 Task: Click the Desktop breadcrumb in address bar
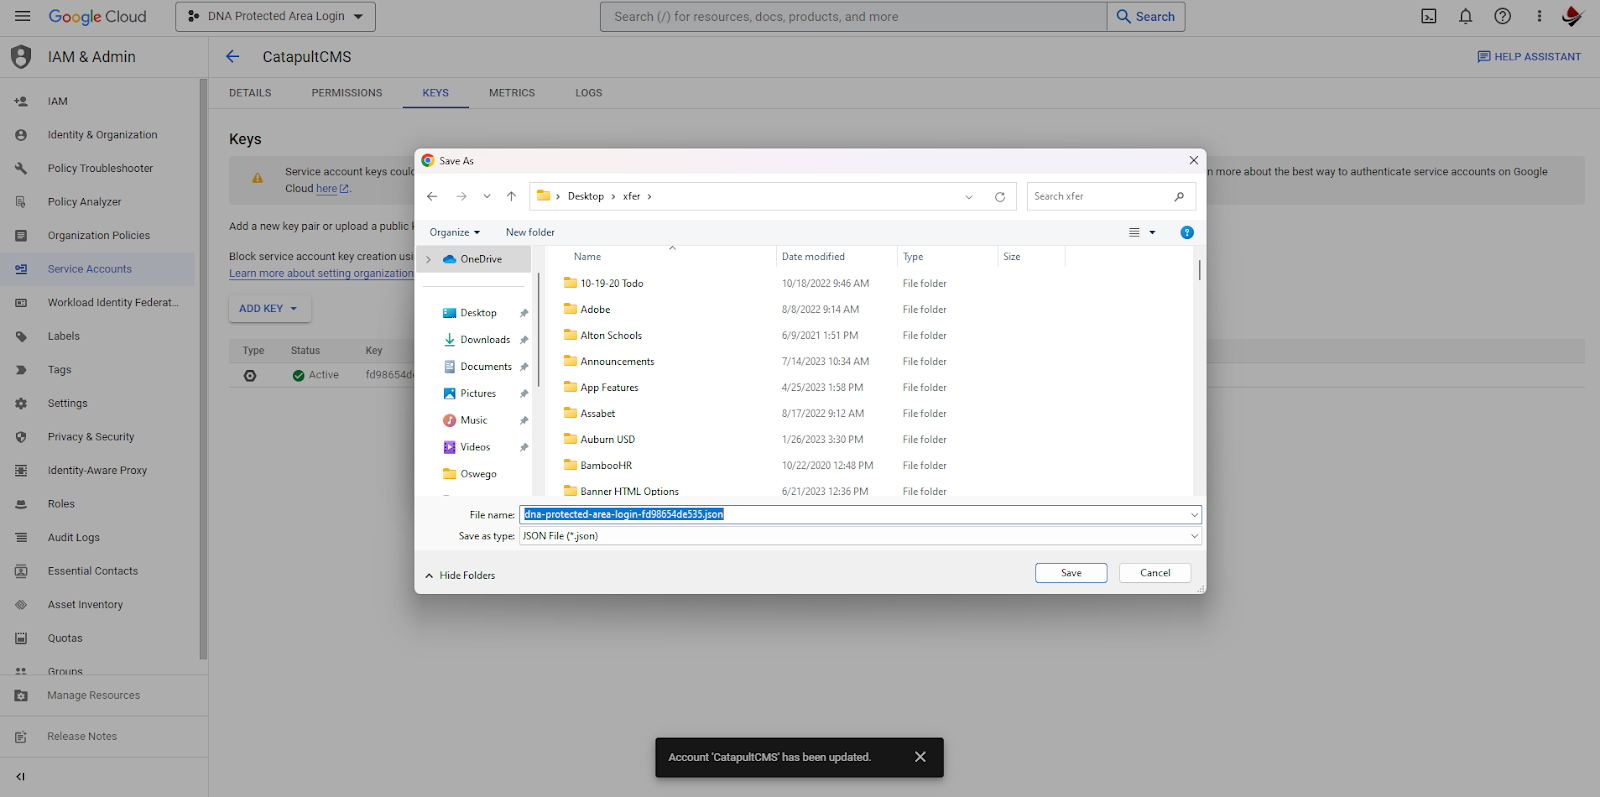[x=586, y=197]
